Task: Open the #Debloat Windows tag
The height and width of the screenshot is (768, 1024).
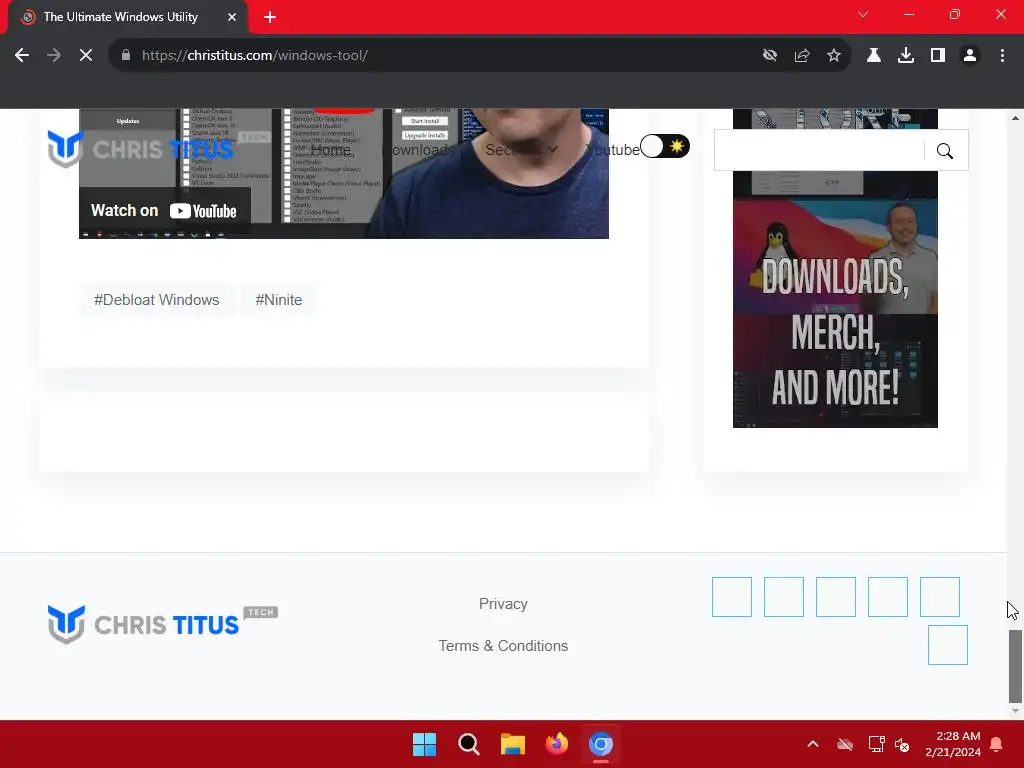Action: [157, 300]
